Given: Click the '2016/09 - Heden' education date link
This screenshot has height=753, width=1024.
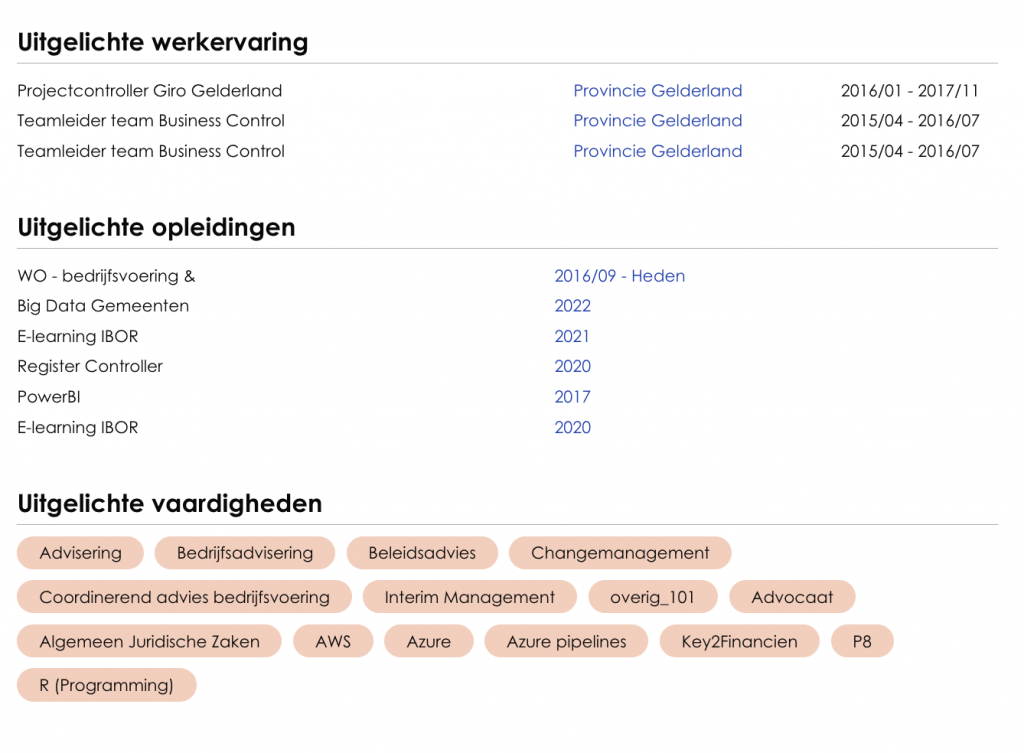Looking at the screenshot, I should (619, 276).
